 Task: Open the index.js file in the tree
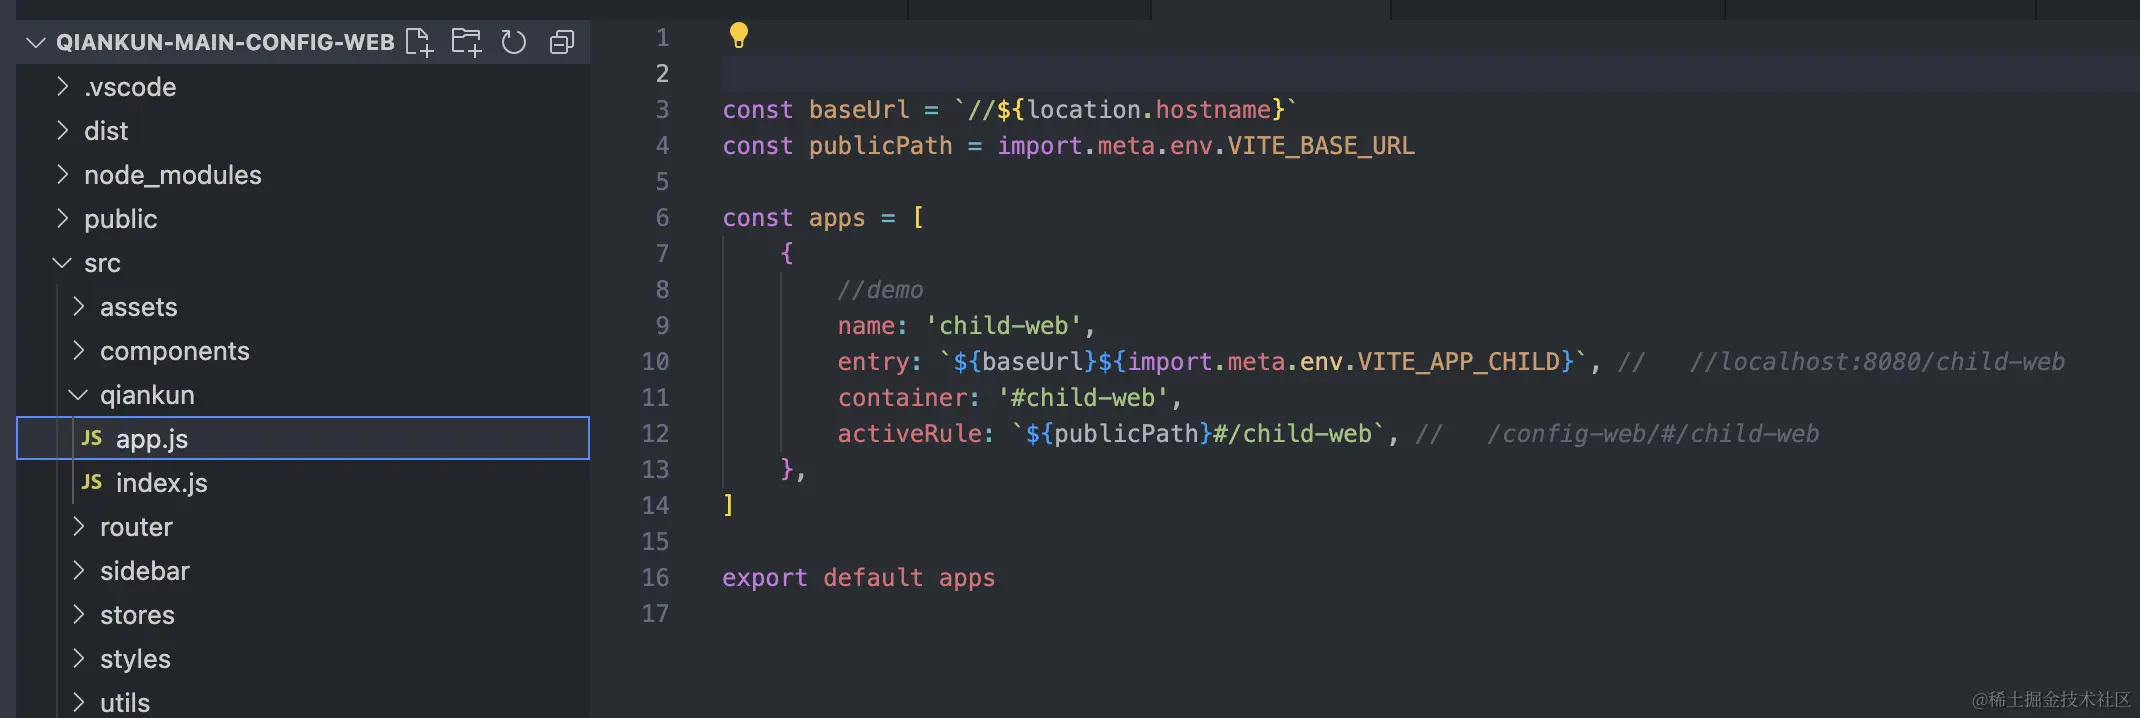pyautogui.click(x=303, y=482)
